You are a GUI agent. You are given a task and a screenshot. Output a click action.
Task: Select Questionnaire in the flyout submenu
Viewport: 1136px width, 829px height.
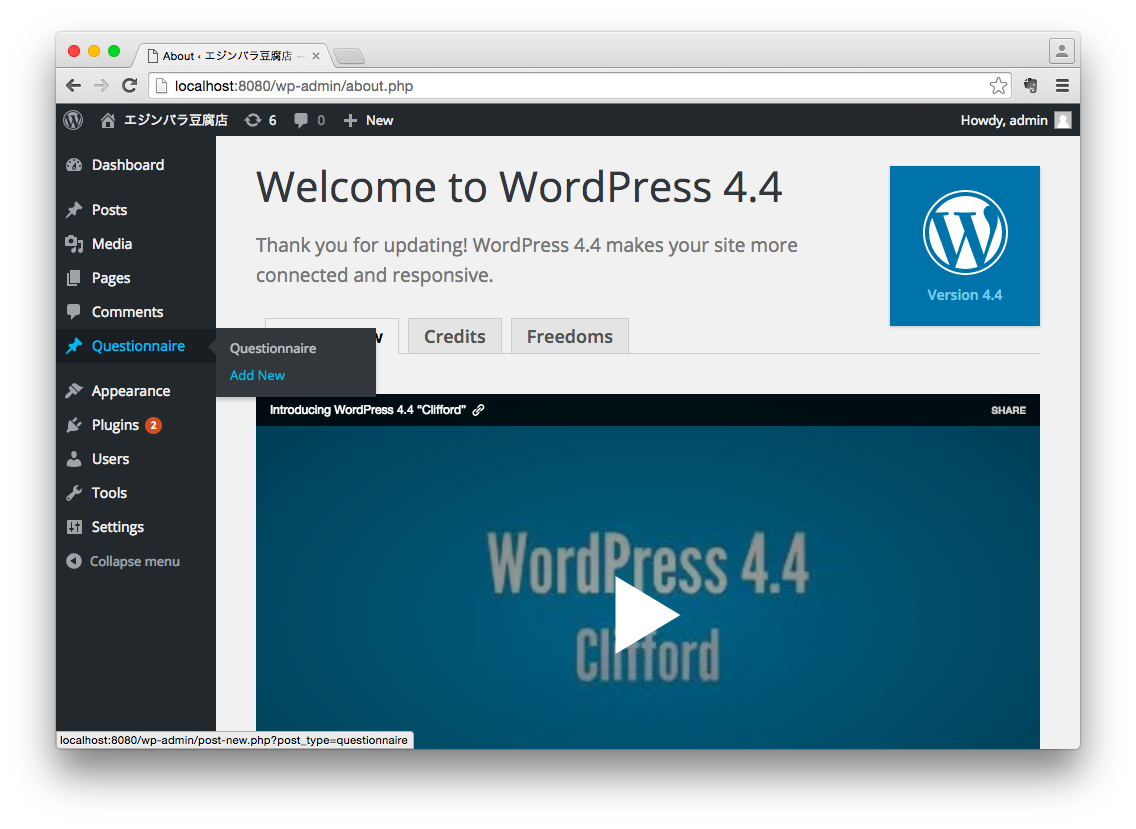coord(273,349)
